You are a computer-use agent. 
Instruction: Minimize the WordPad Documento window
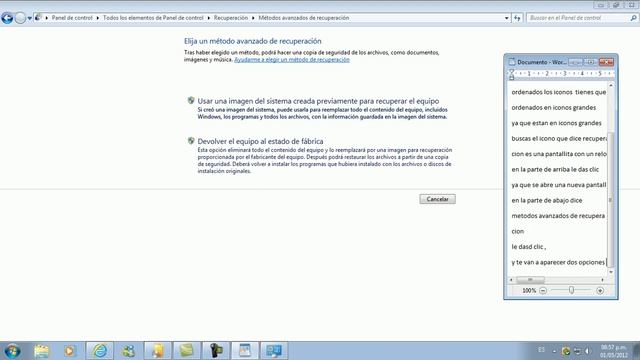point(576,62)
